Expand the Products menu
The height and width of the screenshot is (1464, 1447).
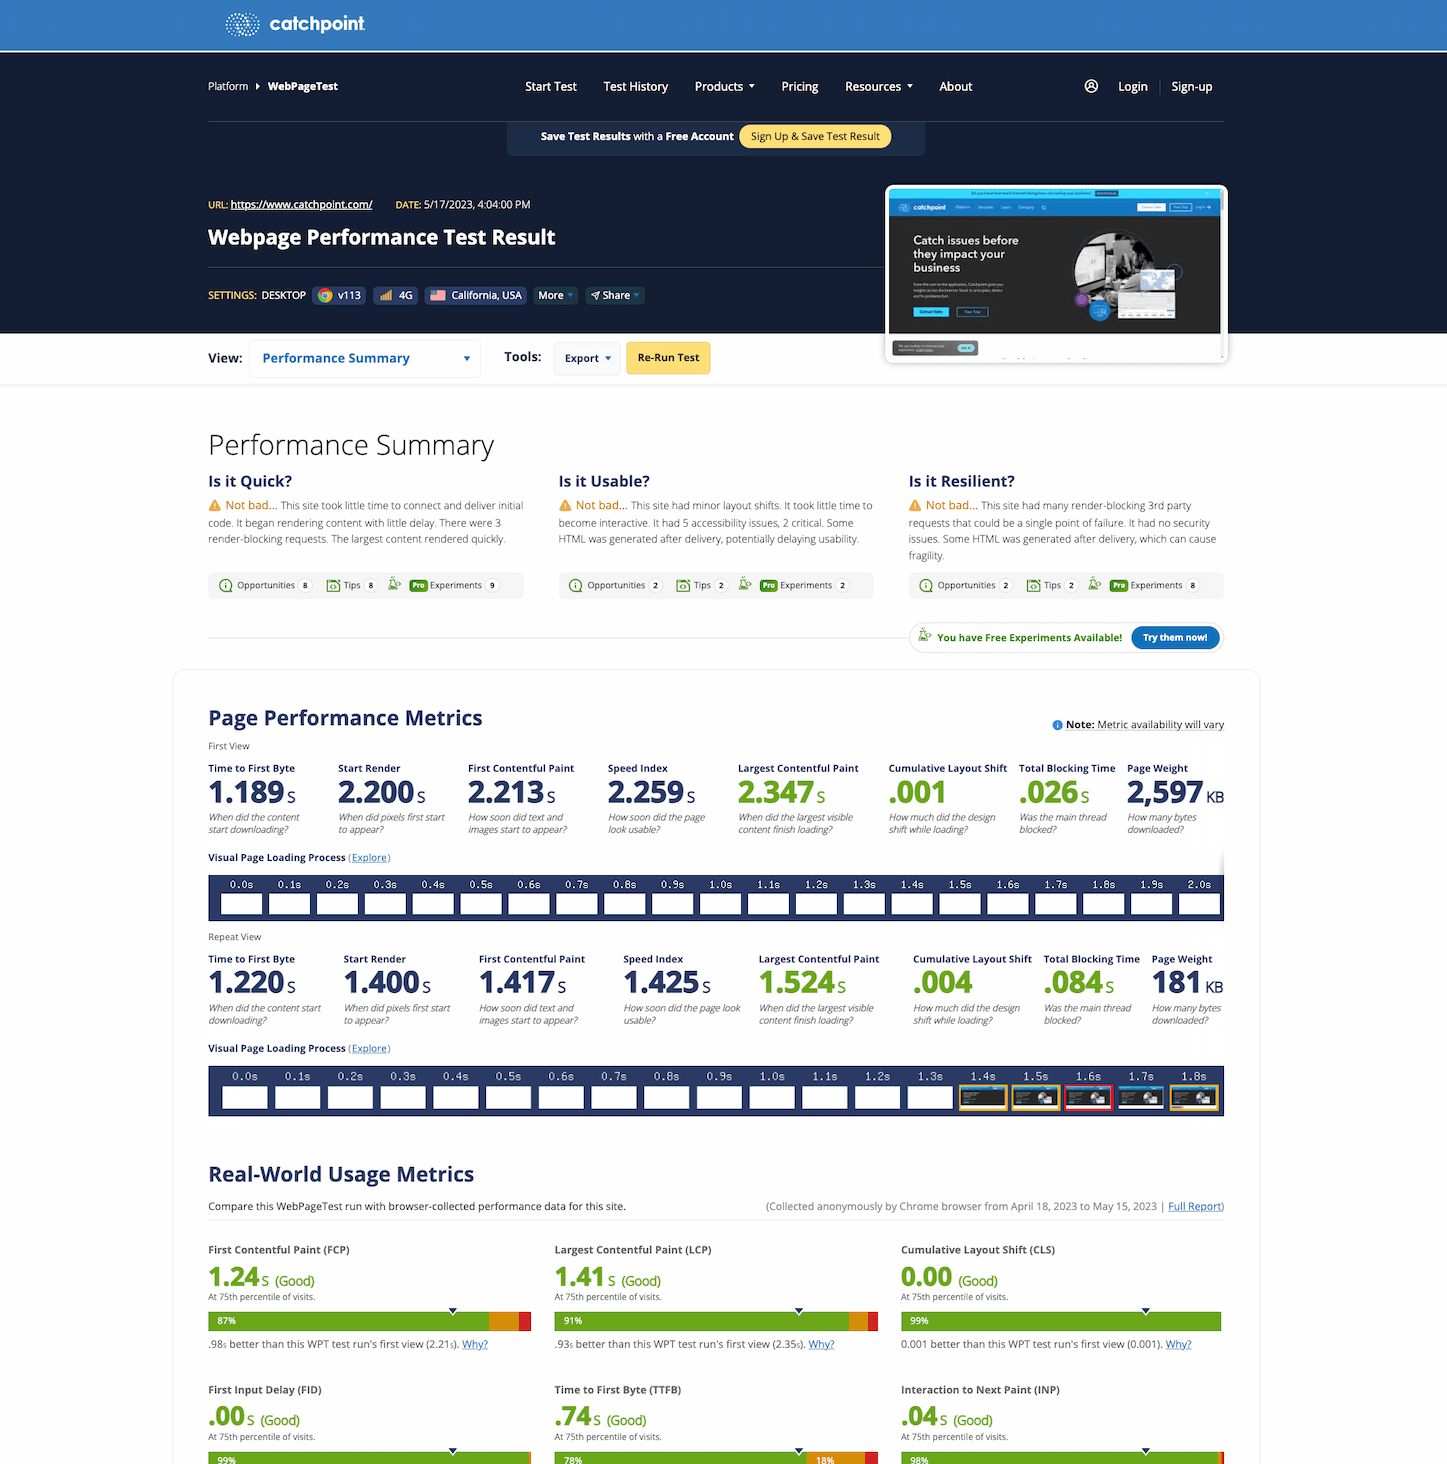tap(724, 86)
